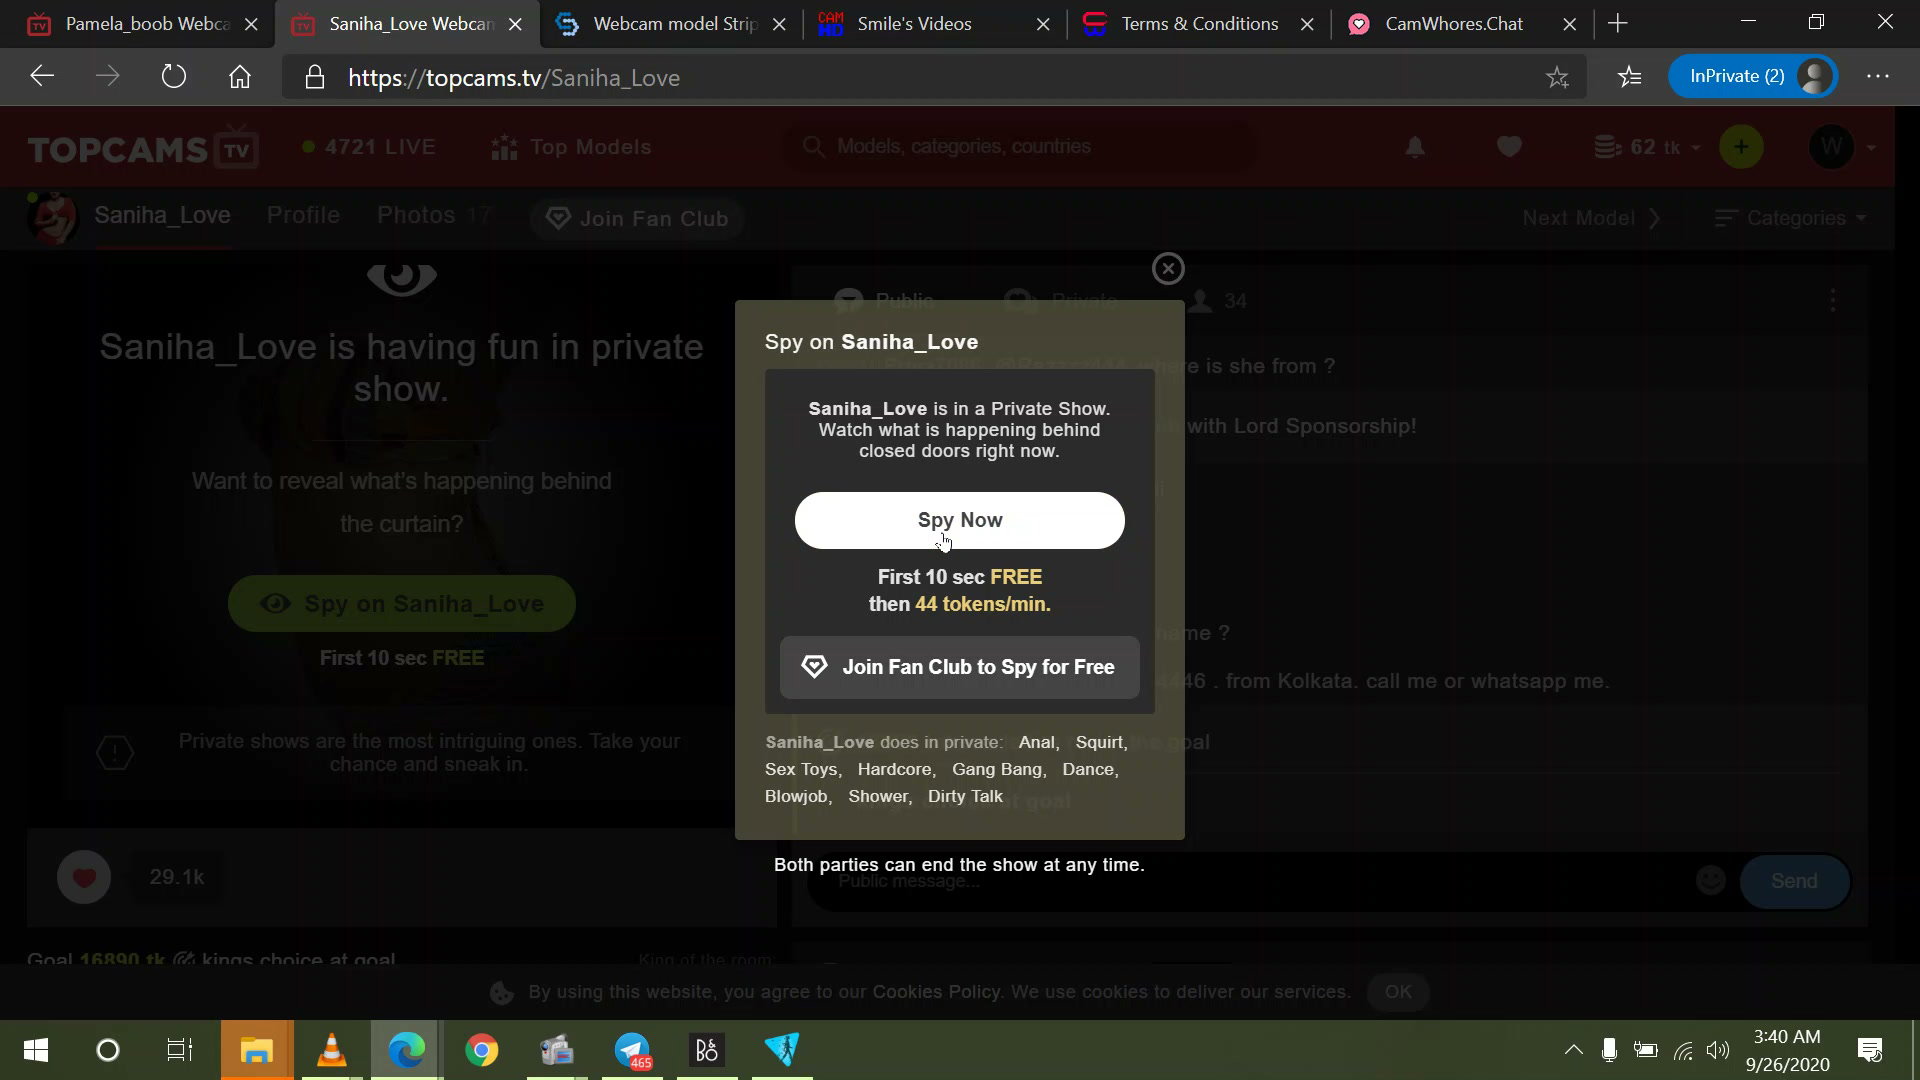Click the browser forward arrow

point(107,77)
